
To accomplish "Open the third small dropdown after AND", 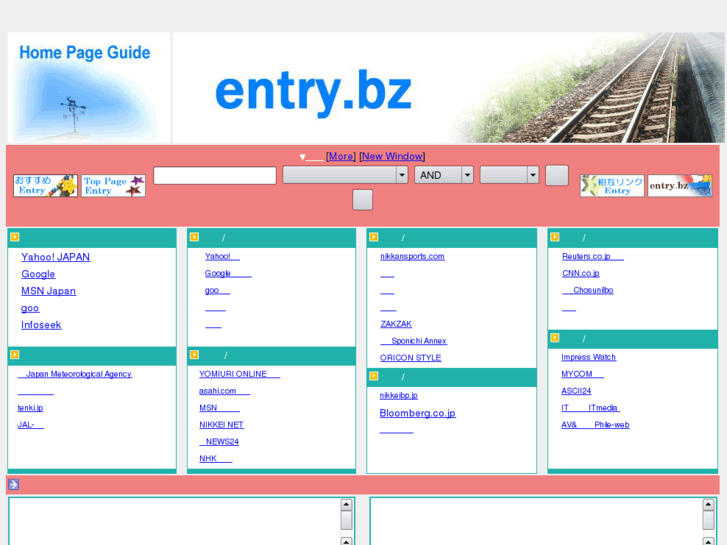I will point(509,175).
